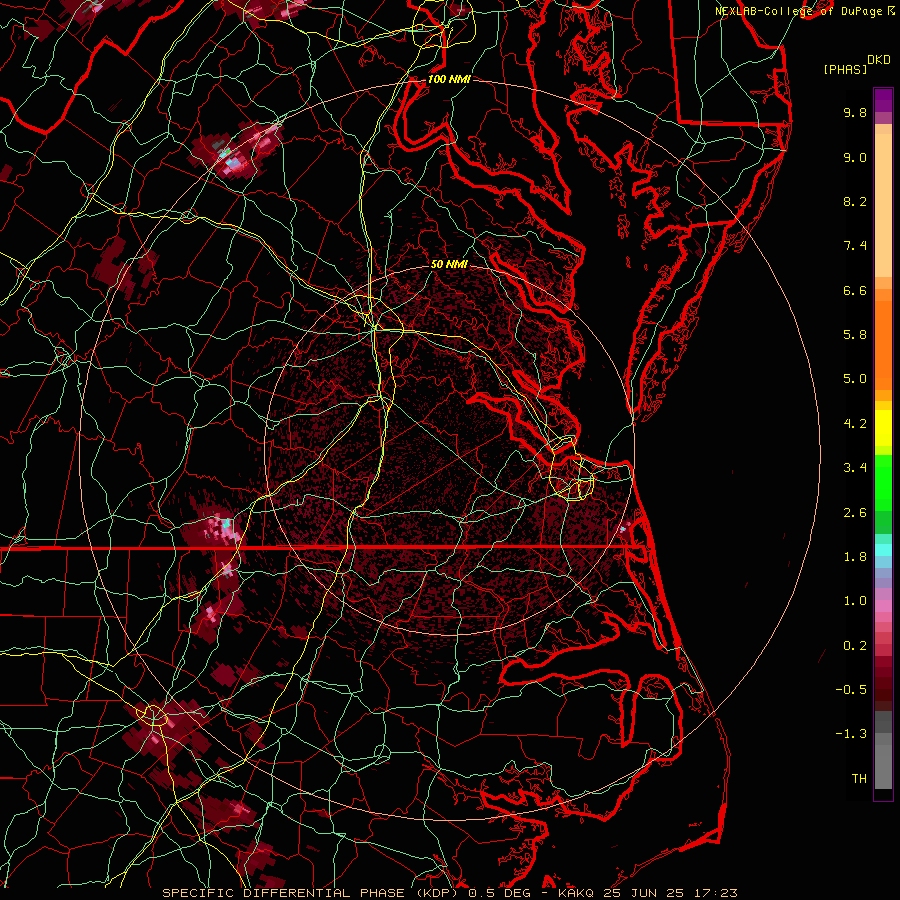
Task: Click the 2.6 scale value
Action: 855,513
